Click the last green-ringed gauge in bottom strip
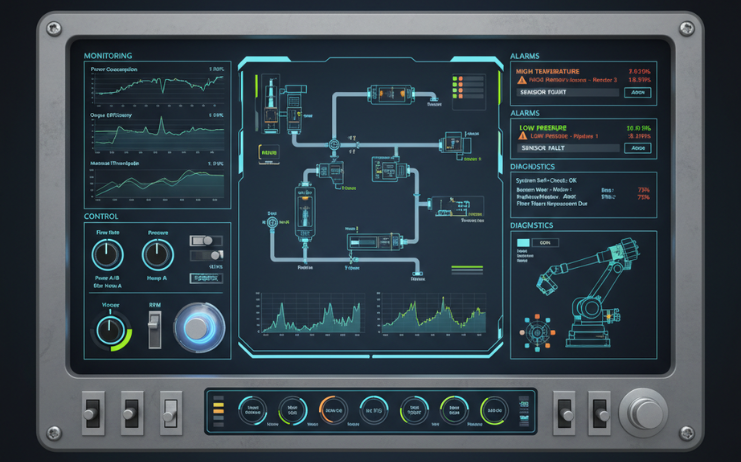The height and width of the screenshot is (462, 741). tap(494, 410)
